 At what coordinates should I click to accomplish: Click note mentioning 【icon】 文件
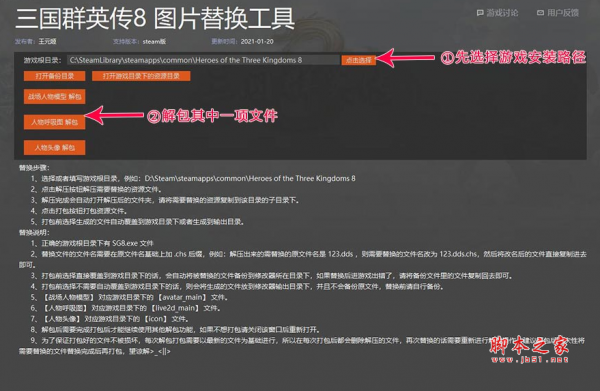coord(109,319)
